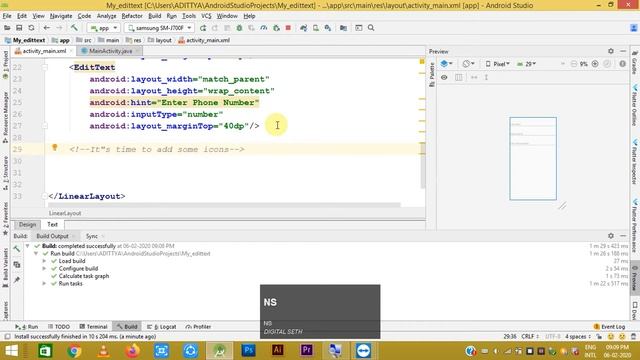Open the Refactor menu
Image resolution: width=640 pixels, height=360 pixels.
coord(132,16)
